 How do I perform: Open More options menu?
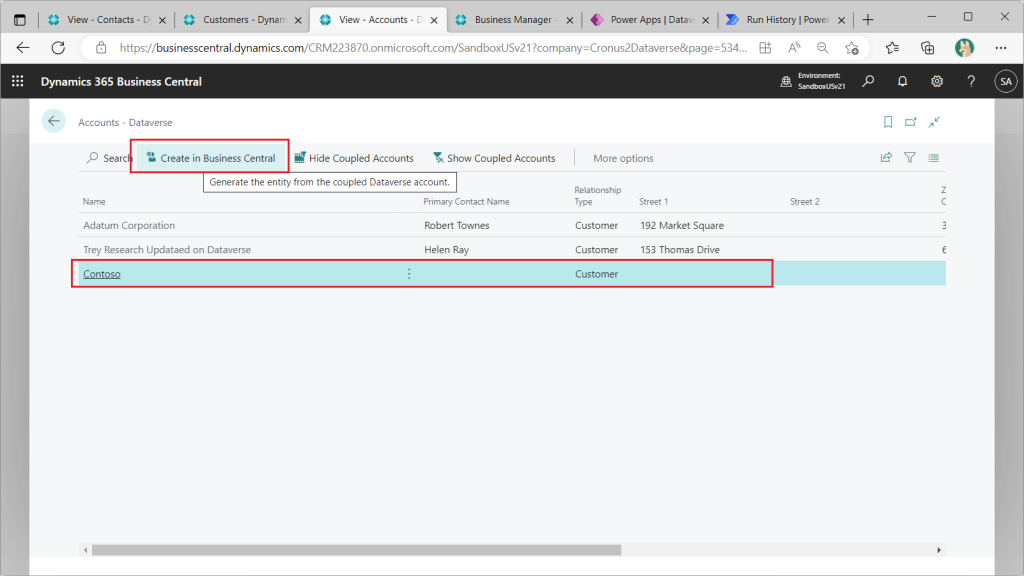point(623,158)
